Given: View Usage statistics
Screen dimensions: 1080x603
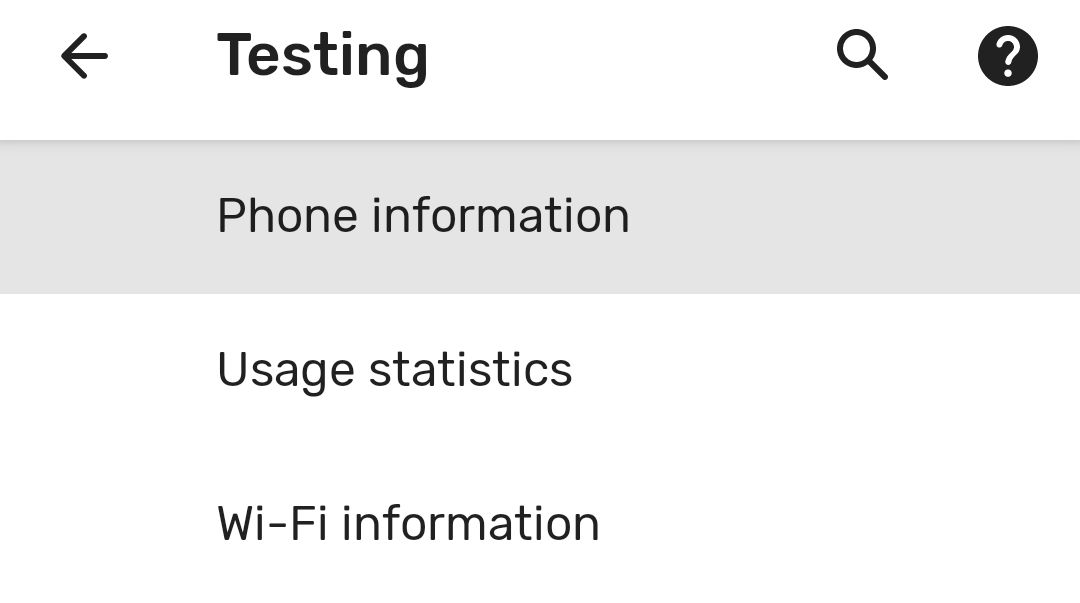Looking at the screenshot, I should tap(394, 370).
